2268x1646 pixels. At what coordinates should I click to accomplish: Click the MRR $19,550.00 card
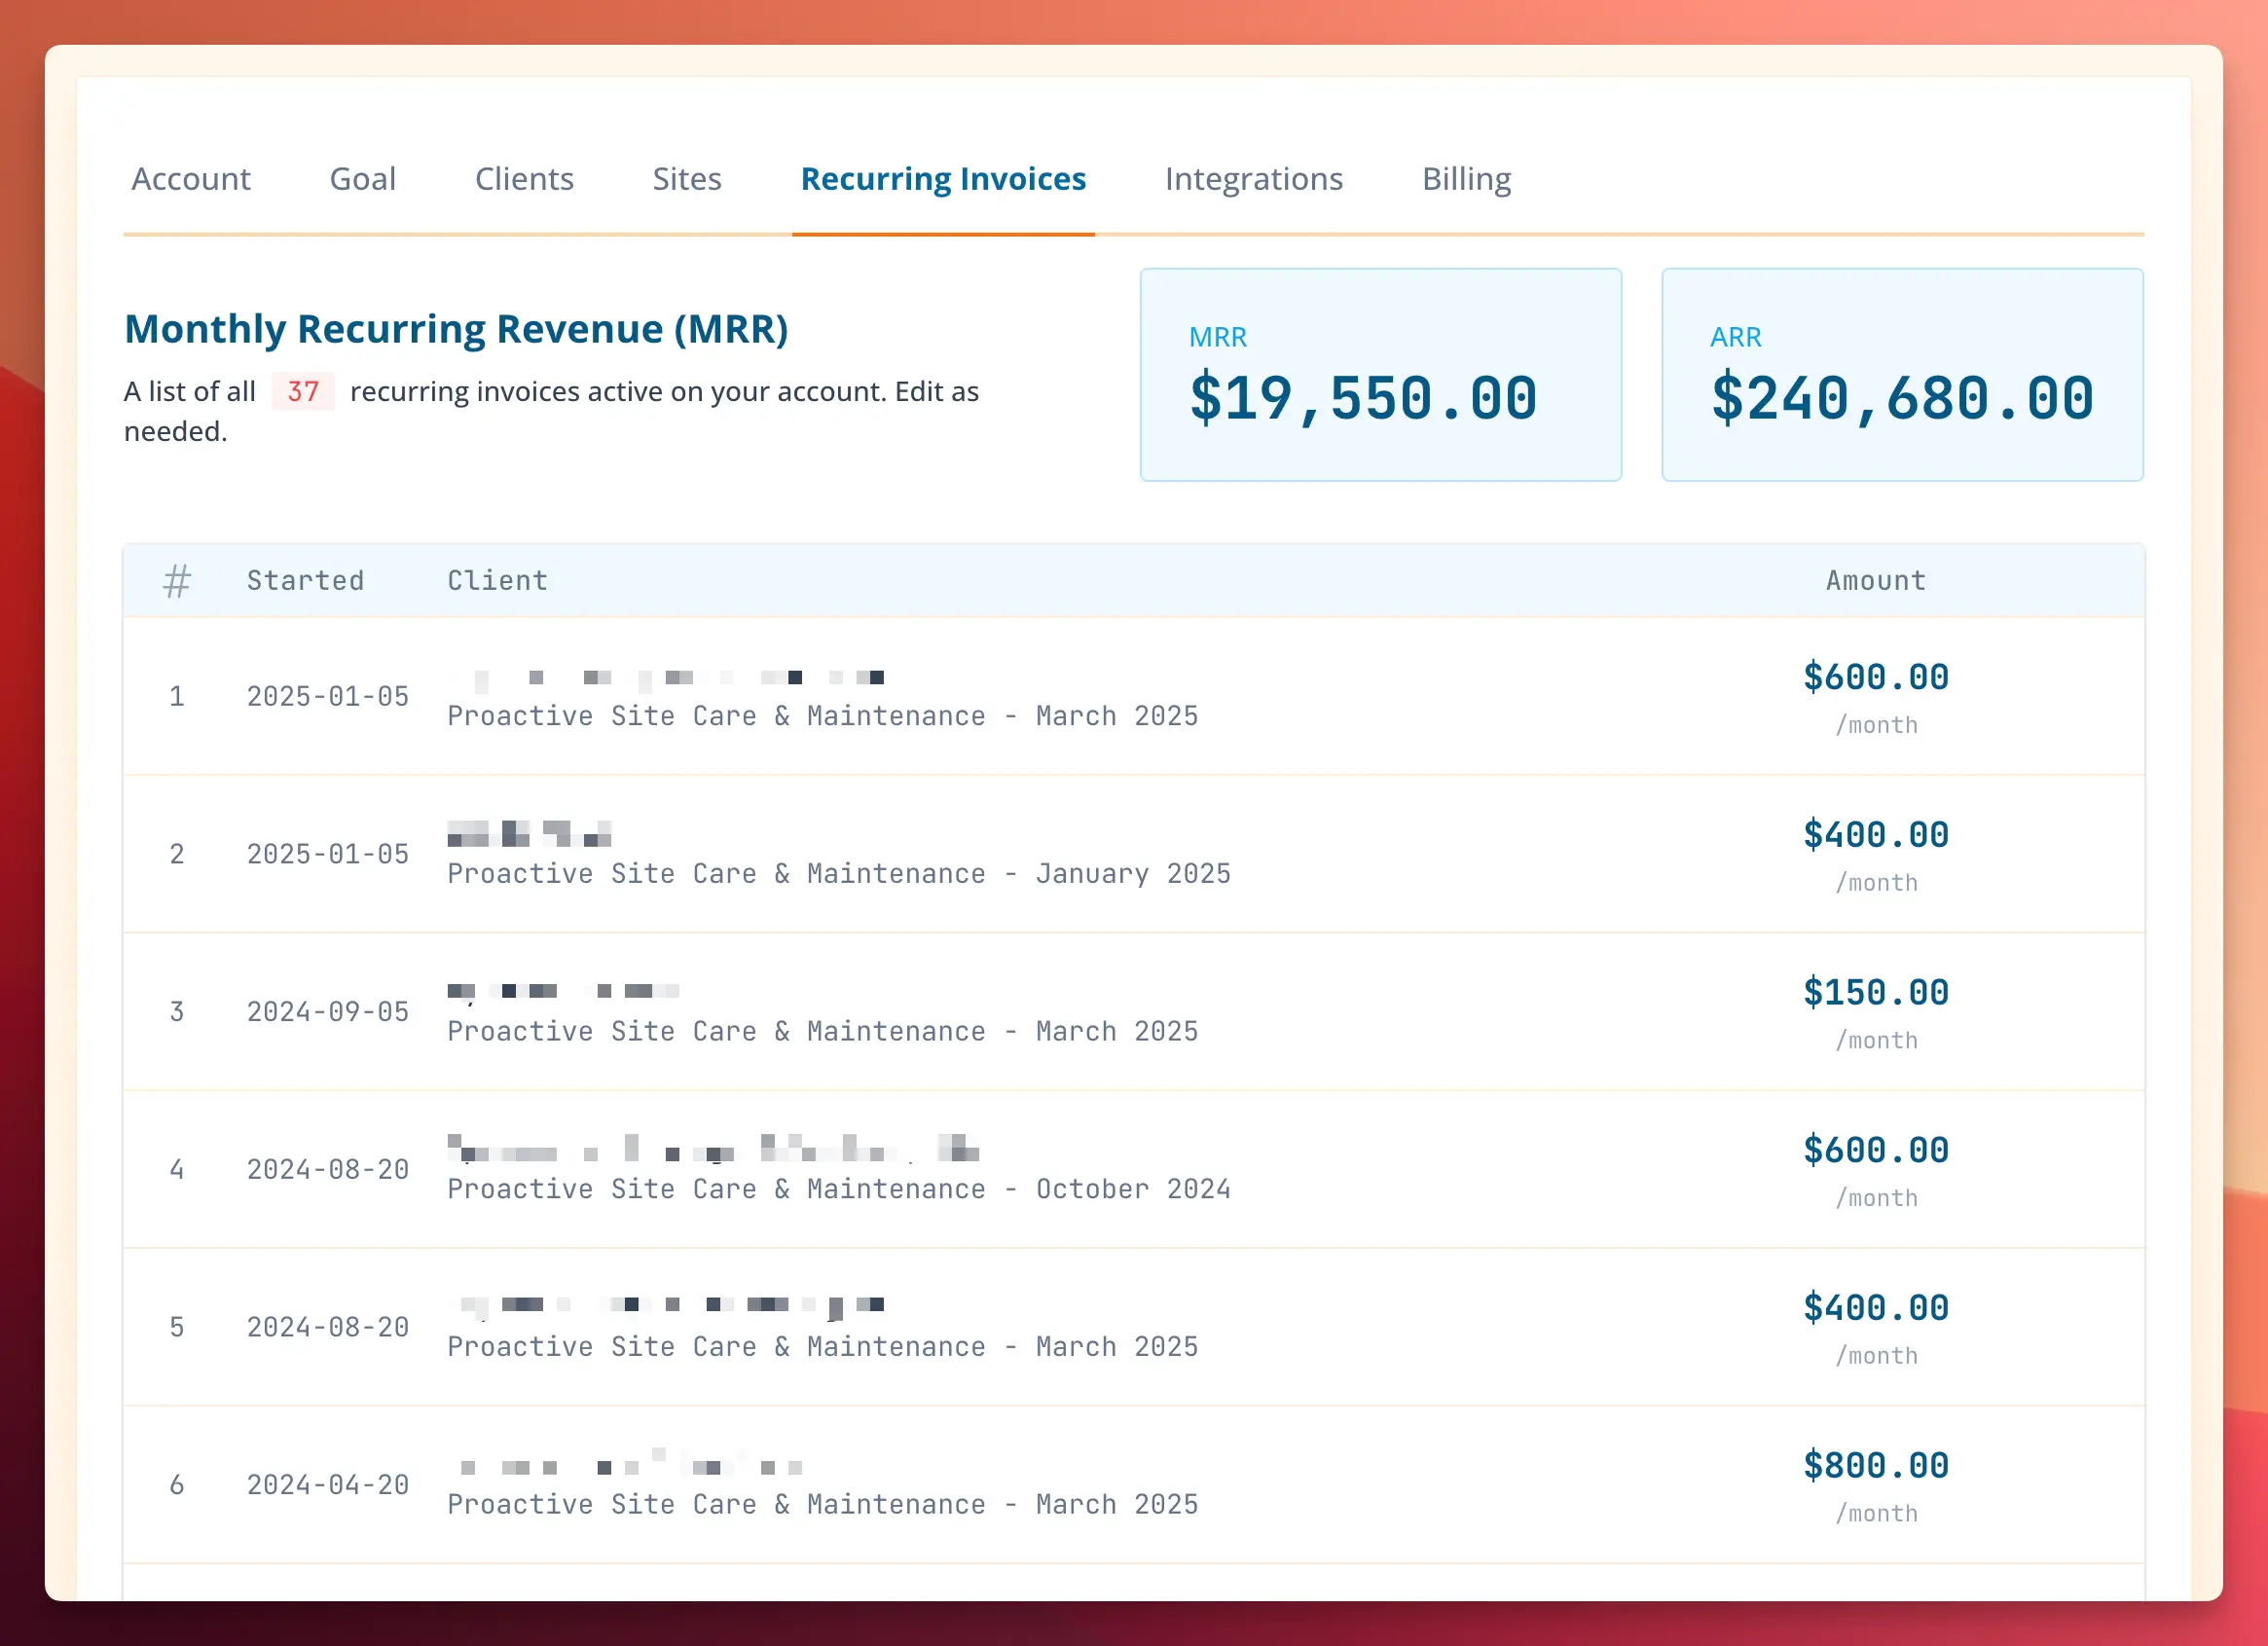[1380, 374]
